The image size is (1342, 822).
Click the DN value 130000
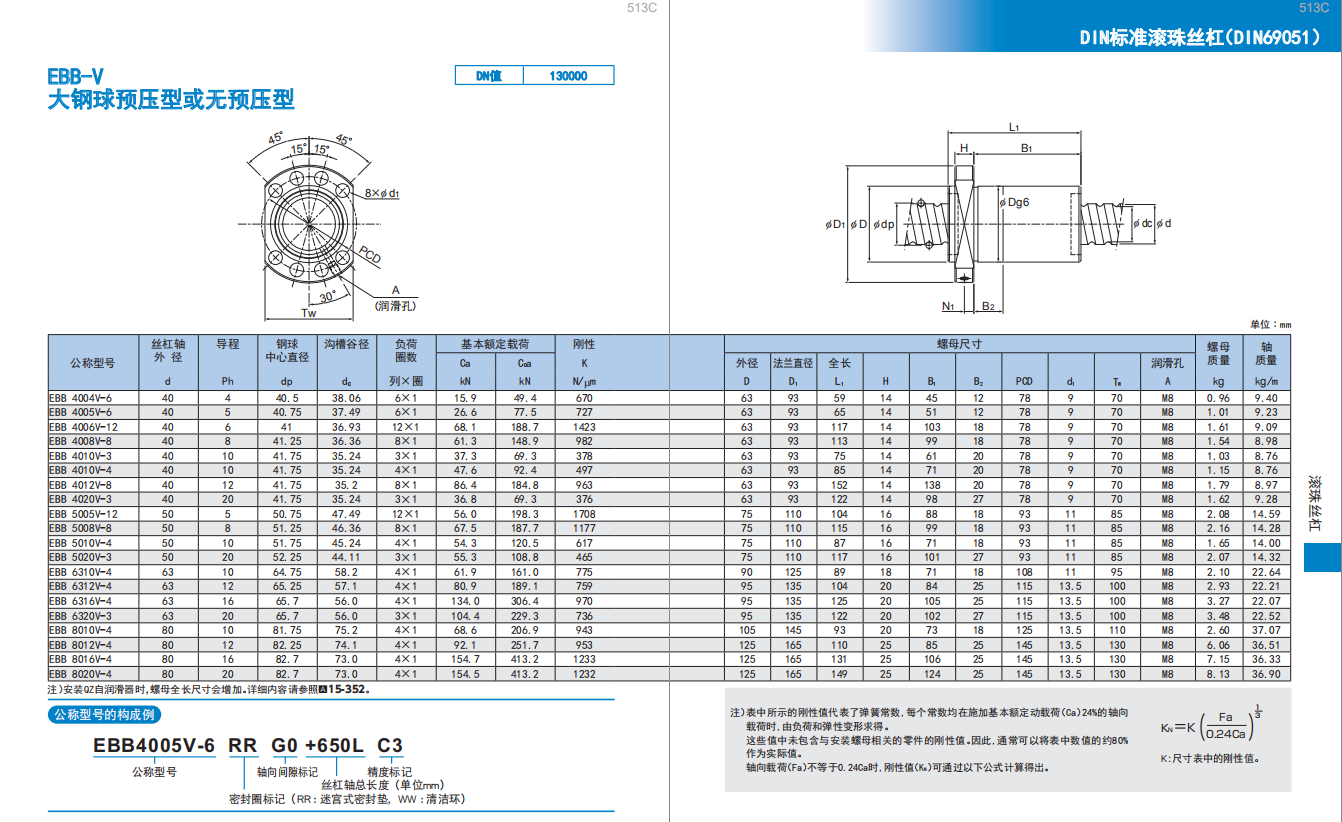point(568,76)
